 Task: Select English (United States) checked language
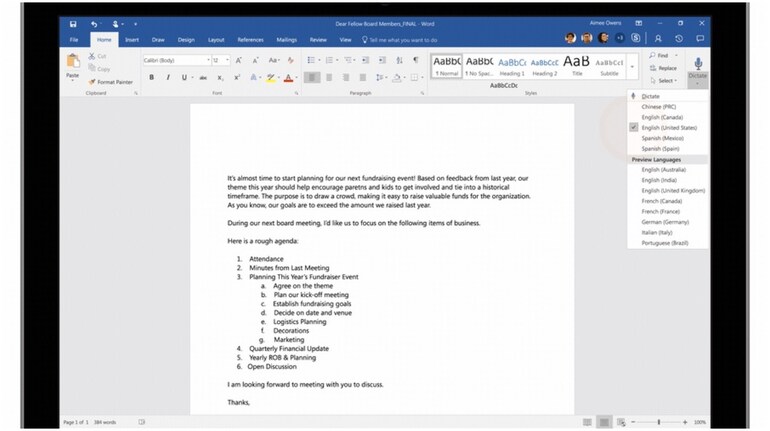pos(669,128)
